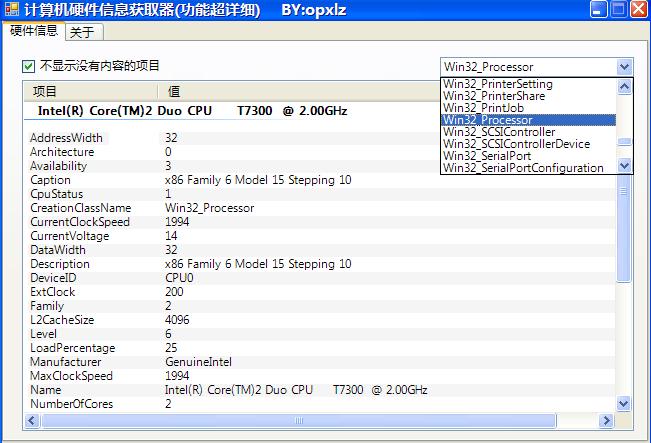
Task: Click the application icon in title bar
Action: [12, 9]
